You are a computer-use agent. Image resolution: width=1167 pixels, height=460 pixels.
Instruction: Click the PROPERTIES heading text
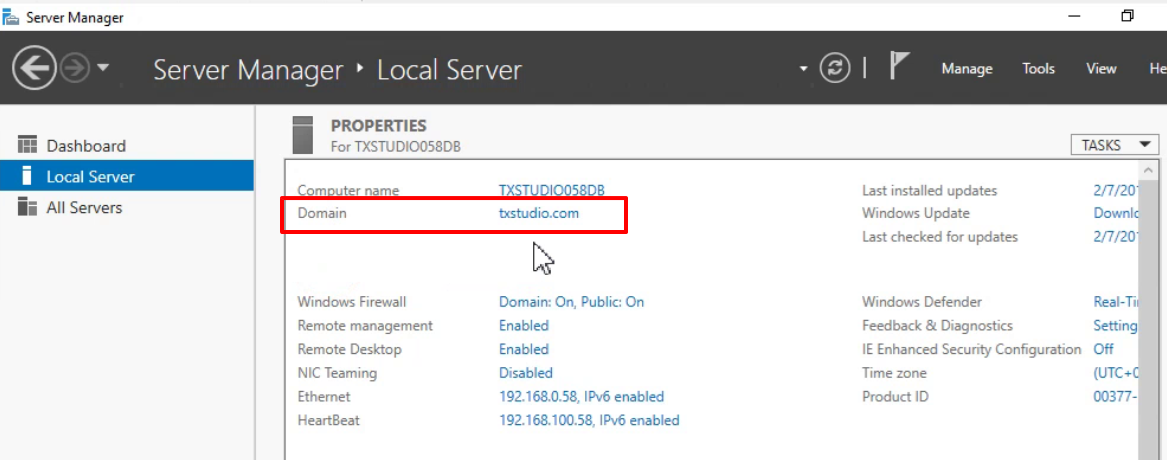(x=379, y=126)
